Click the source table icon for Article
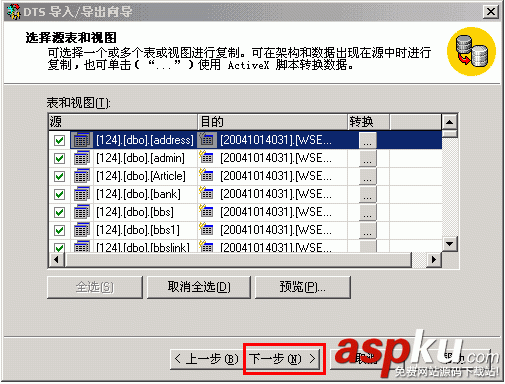 [x=82, y=176]
